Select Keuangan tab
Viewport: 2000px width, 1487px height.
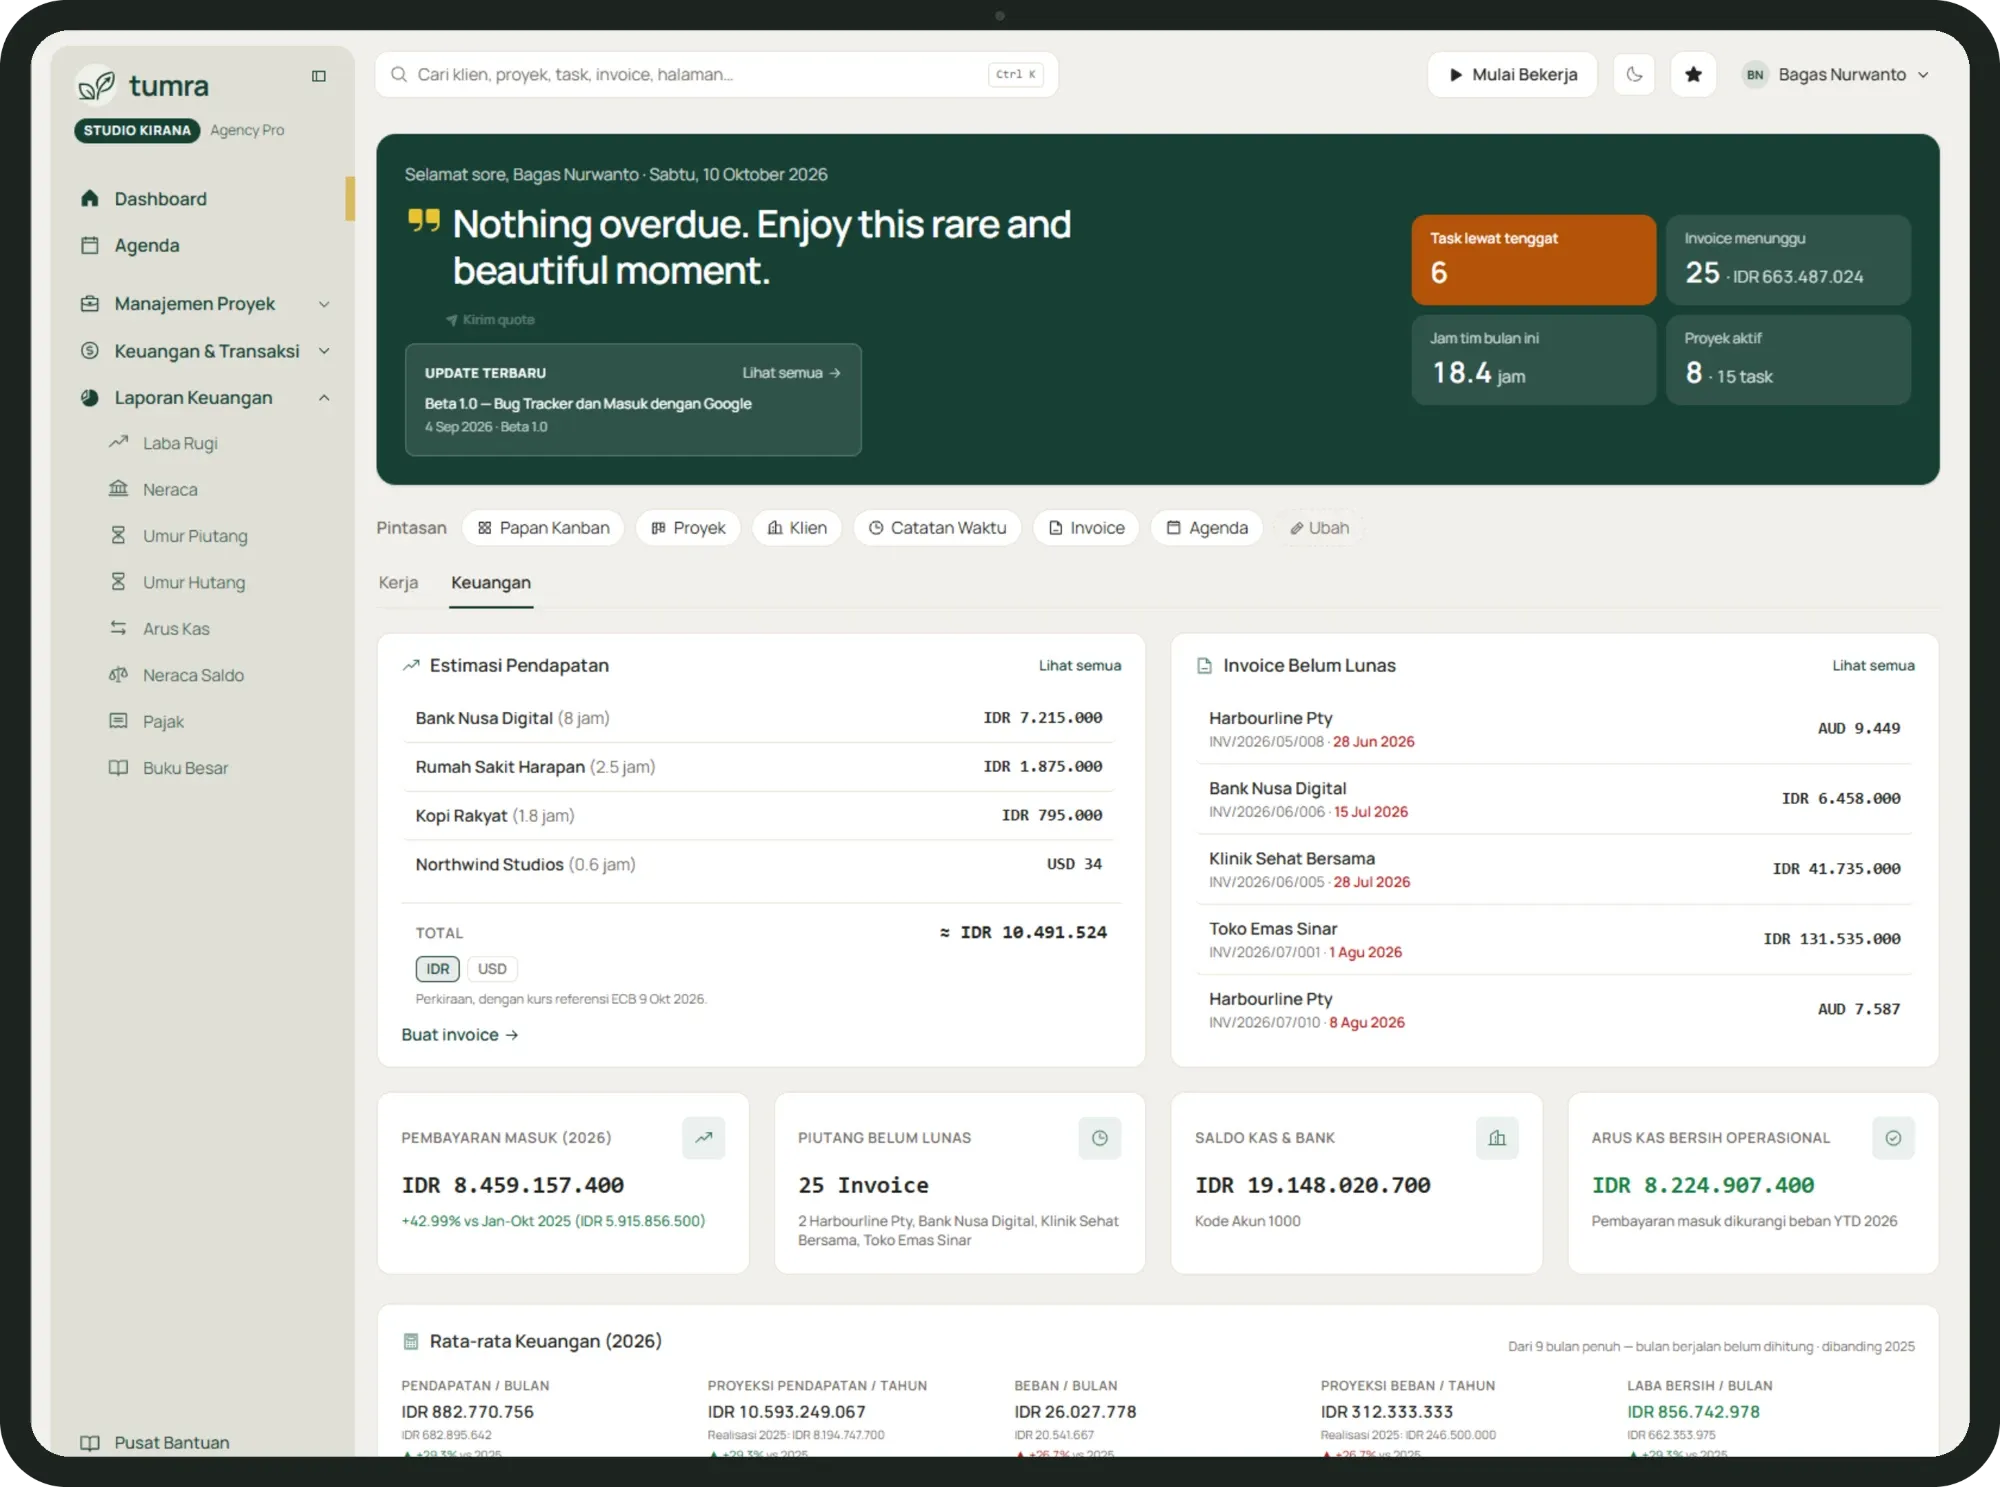(491, 582)
